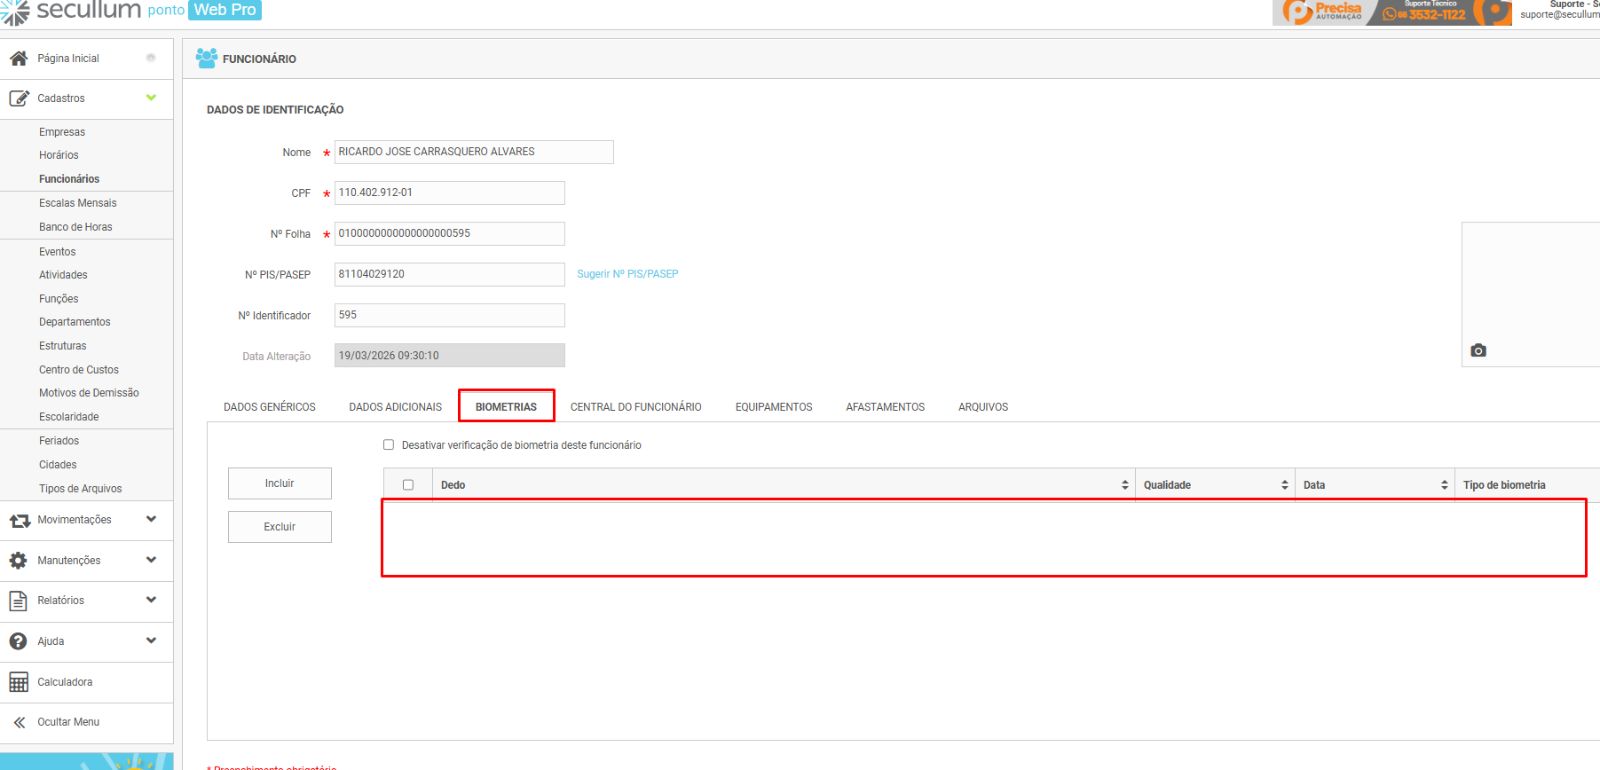Open the Afastamentos tab
The width and height of the screenshot is (1600, 770).
pyautogui.click(x=885, y=407)
